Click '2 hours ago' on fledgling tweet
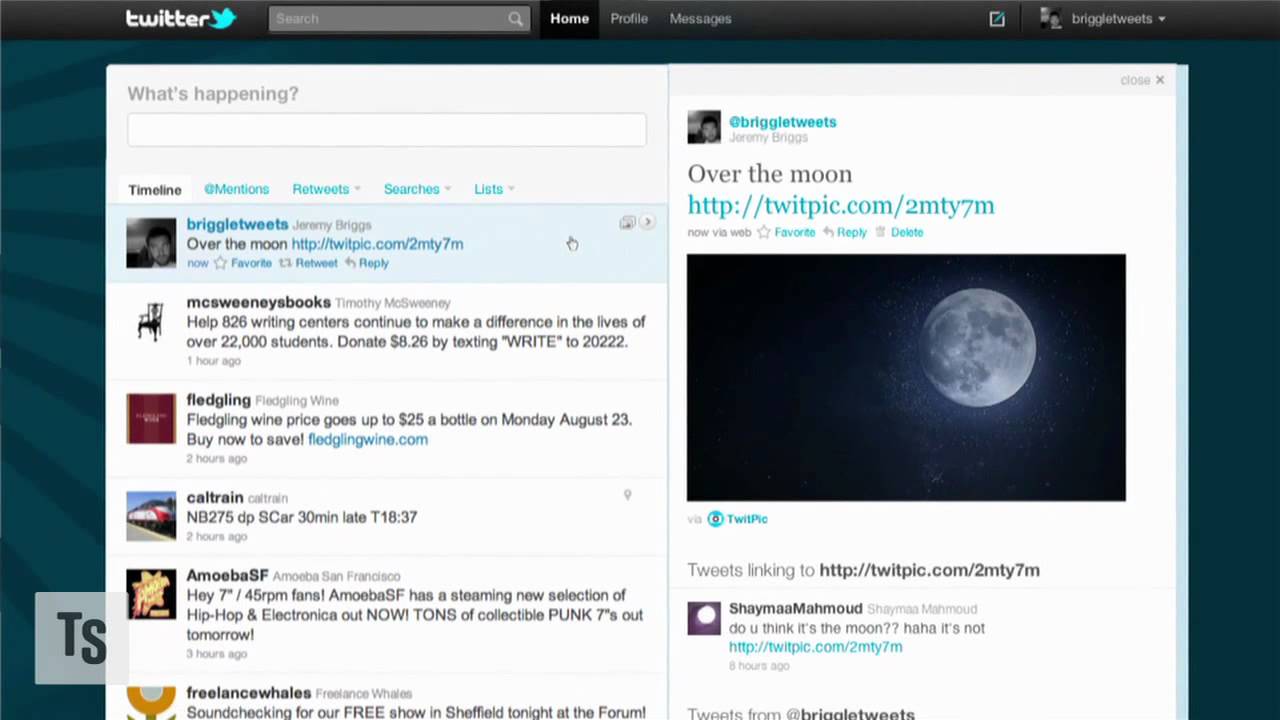Viewport: 1280px width, 720px height. 216,459
